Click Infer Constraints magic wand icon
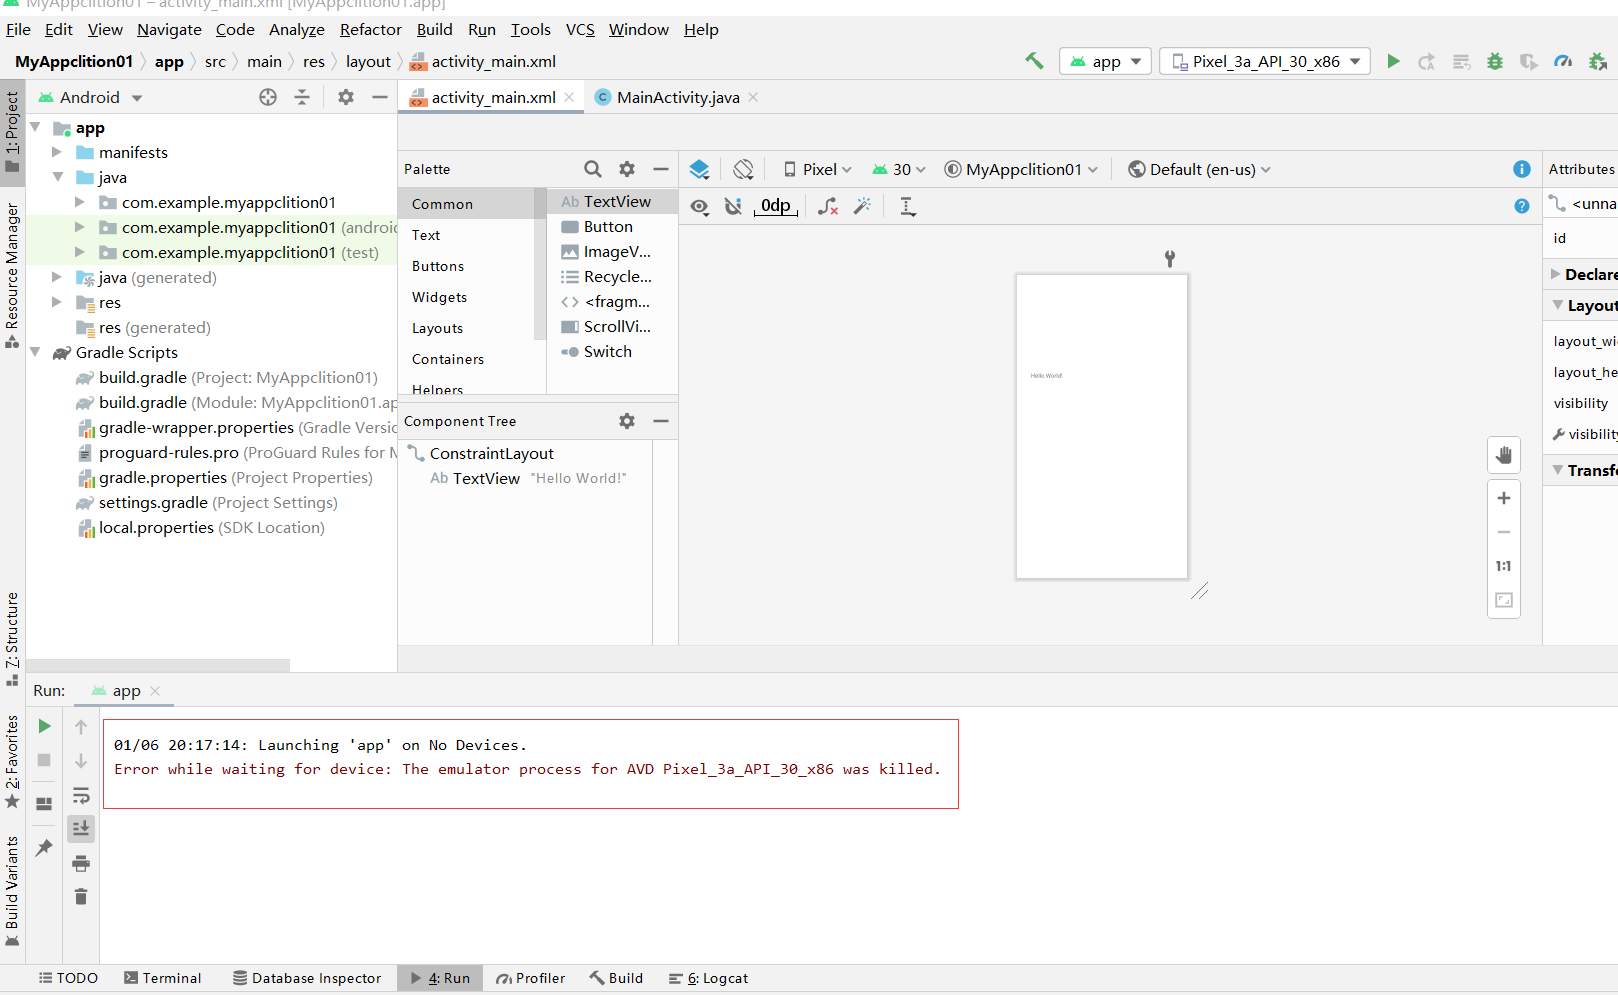 tap(862, 206)
